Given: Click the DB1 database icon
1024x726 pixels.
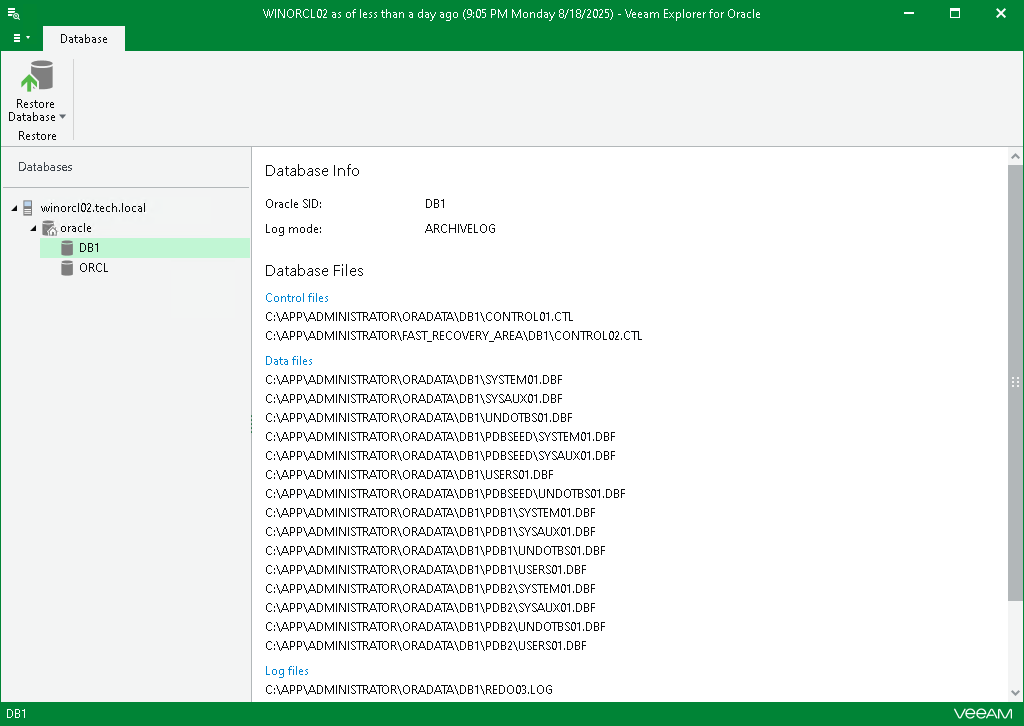Looking at the screenshot, I should pyautogui.click(x=67, y=248).
